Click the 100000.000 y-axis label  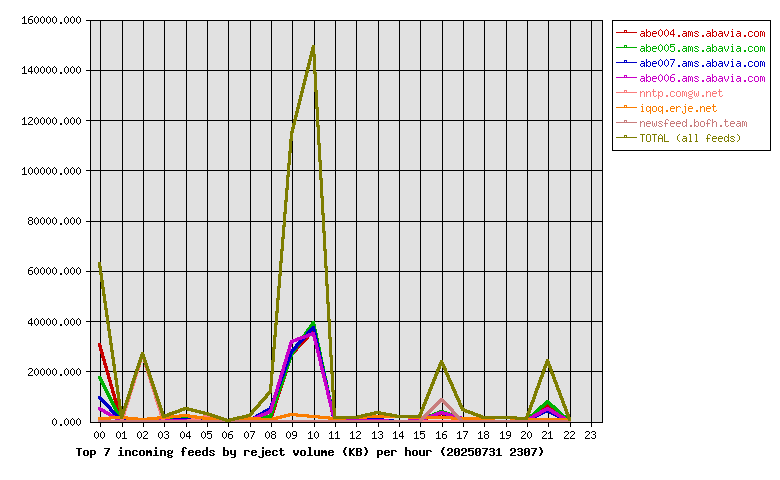coord(51,171)
